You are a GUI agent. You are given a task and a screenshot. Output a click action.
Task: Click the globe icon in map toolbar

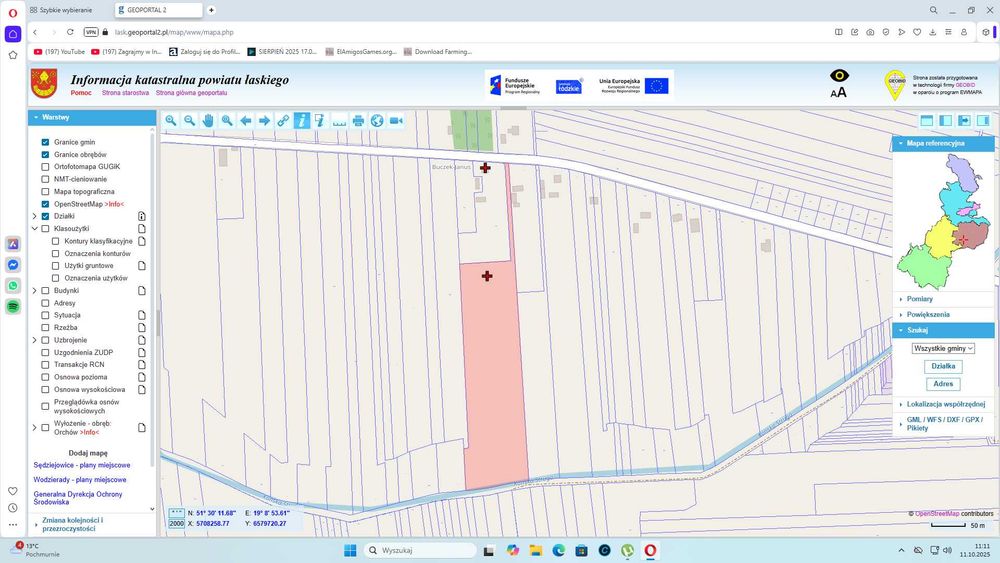click(377, 121)
